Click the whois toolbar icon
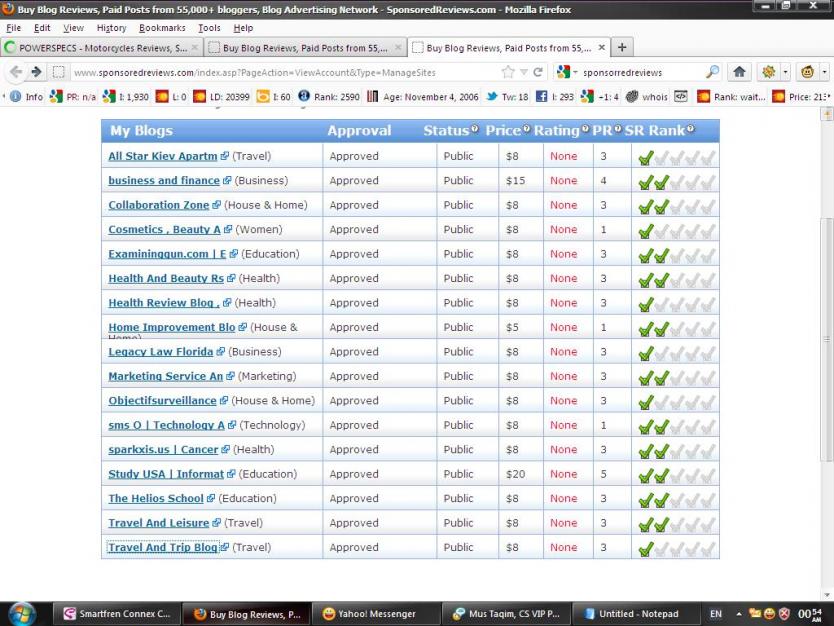Viewport: 834px width, 626px height. pyautogui.click(x=632, y=96)
